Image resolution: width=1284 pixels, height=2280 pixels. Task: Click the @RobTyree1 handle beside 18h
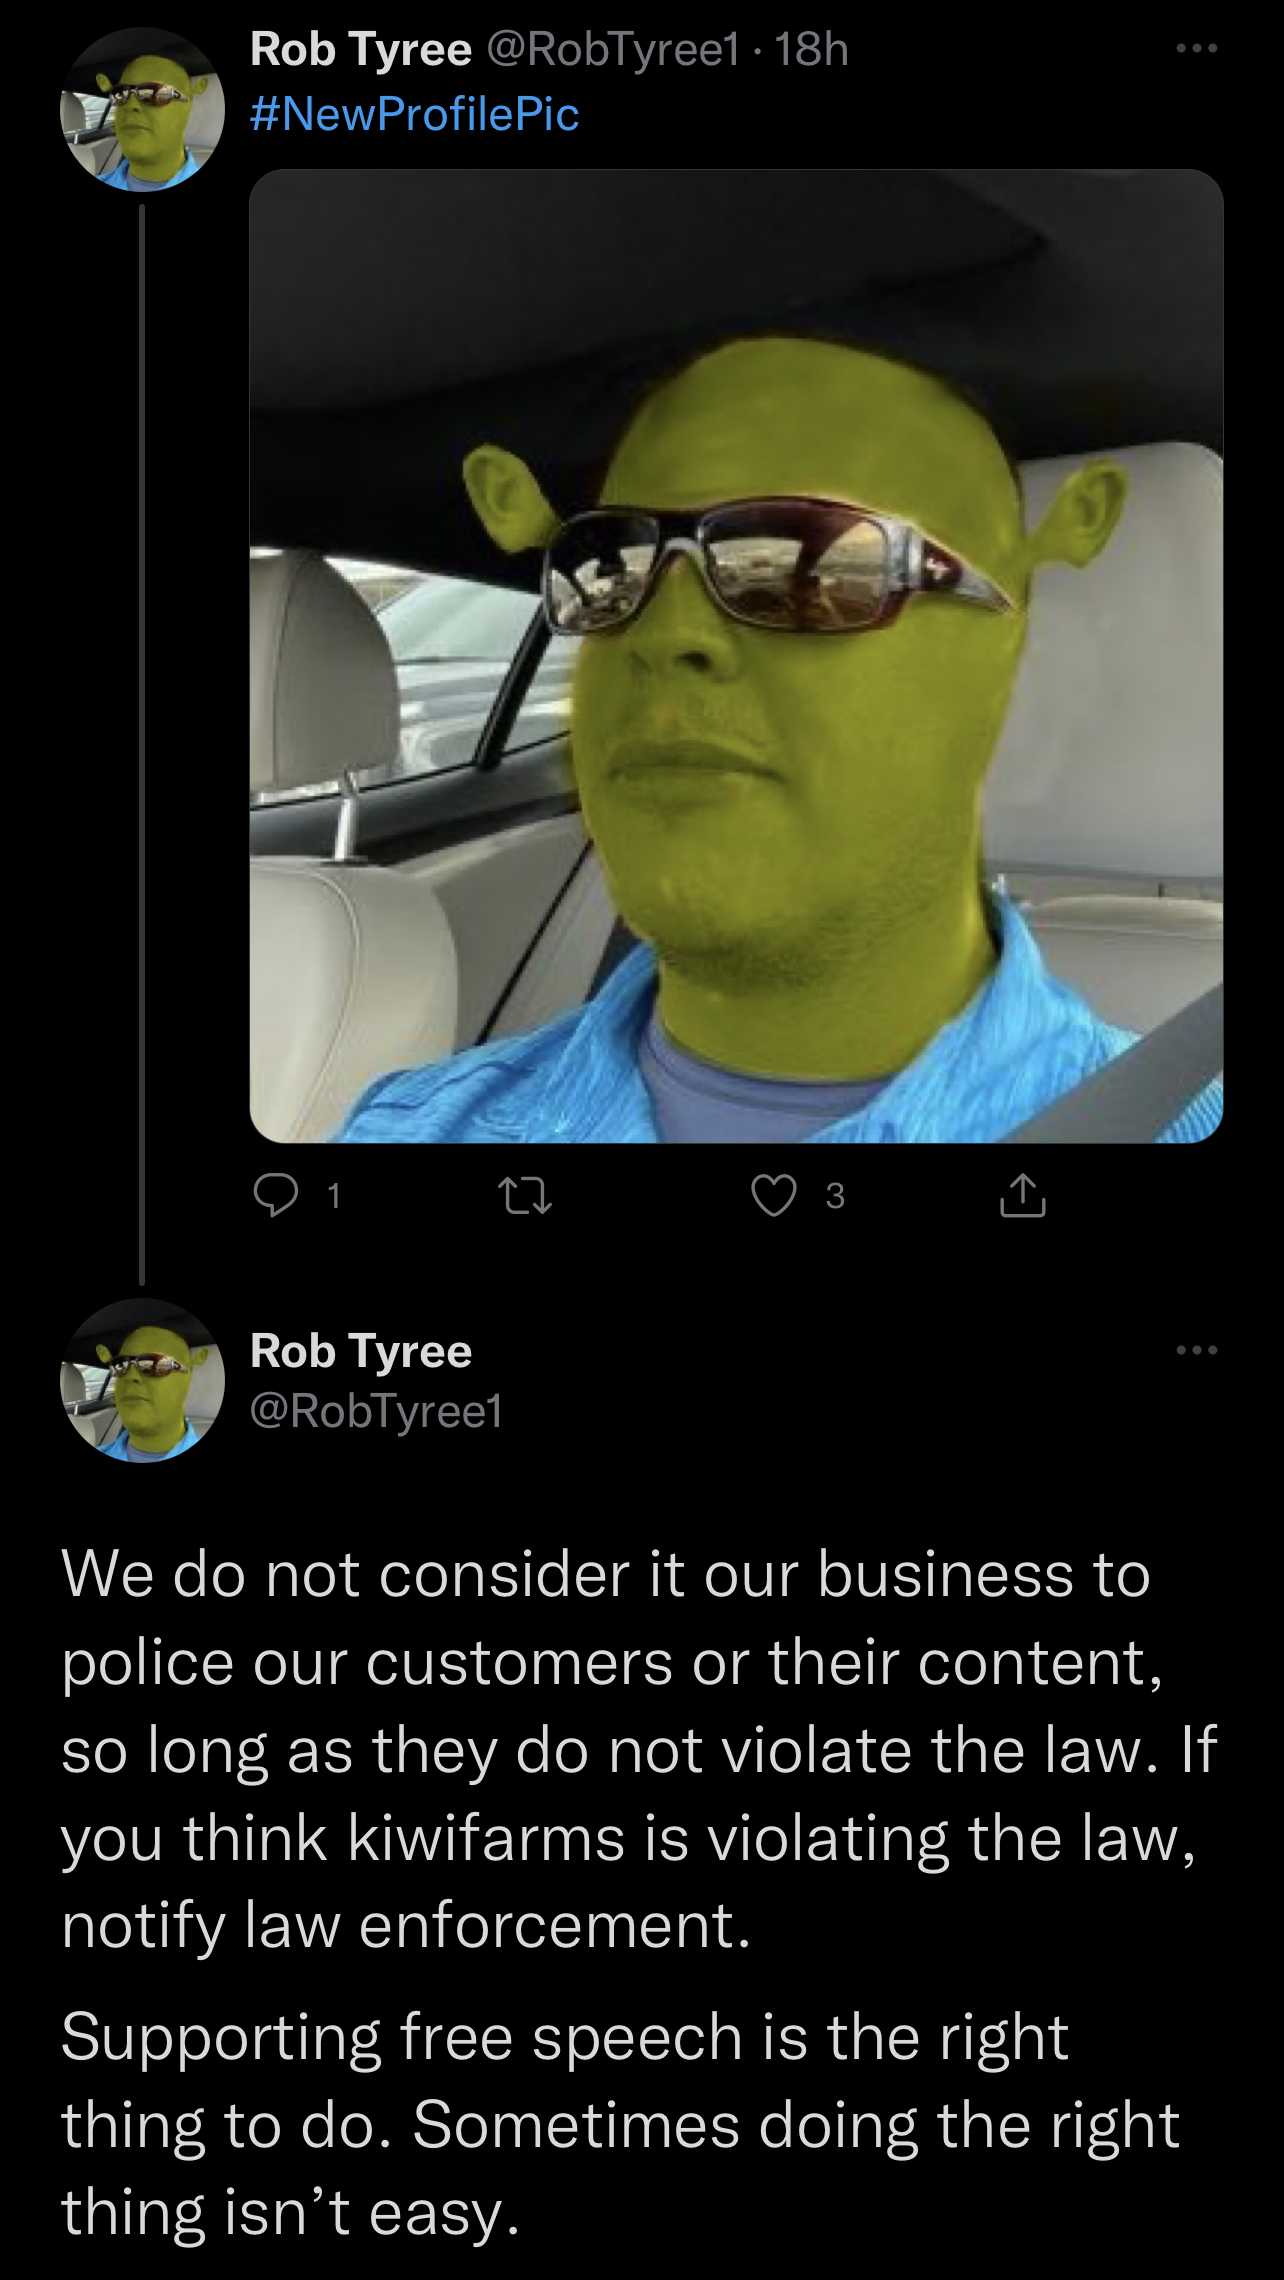tap(613, 49)
